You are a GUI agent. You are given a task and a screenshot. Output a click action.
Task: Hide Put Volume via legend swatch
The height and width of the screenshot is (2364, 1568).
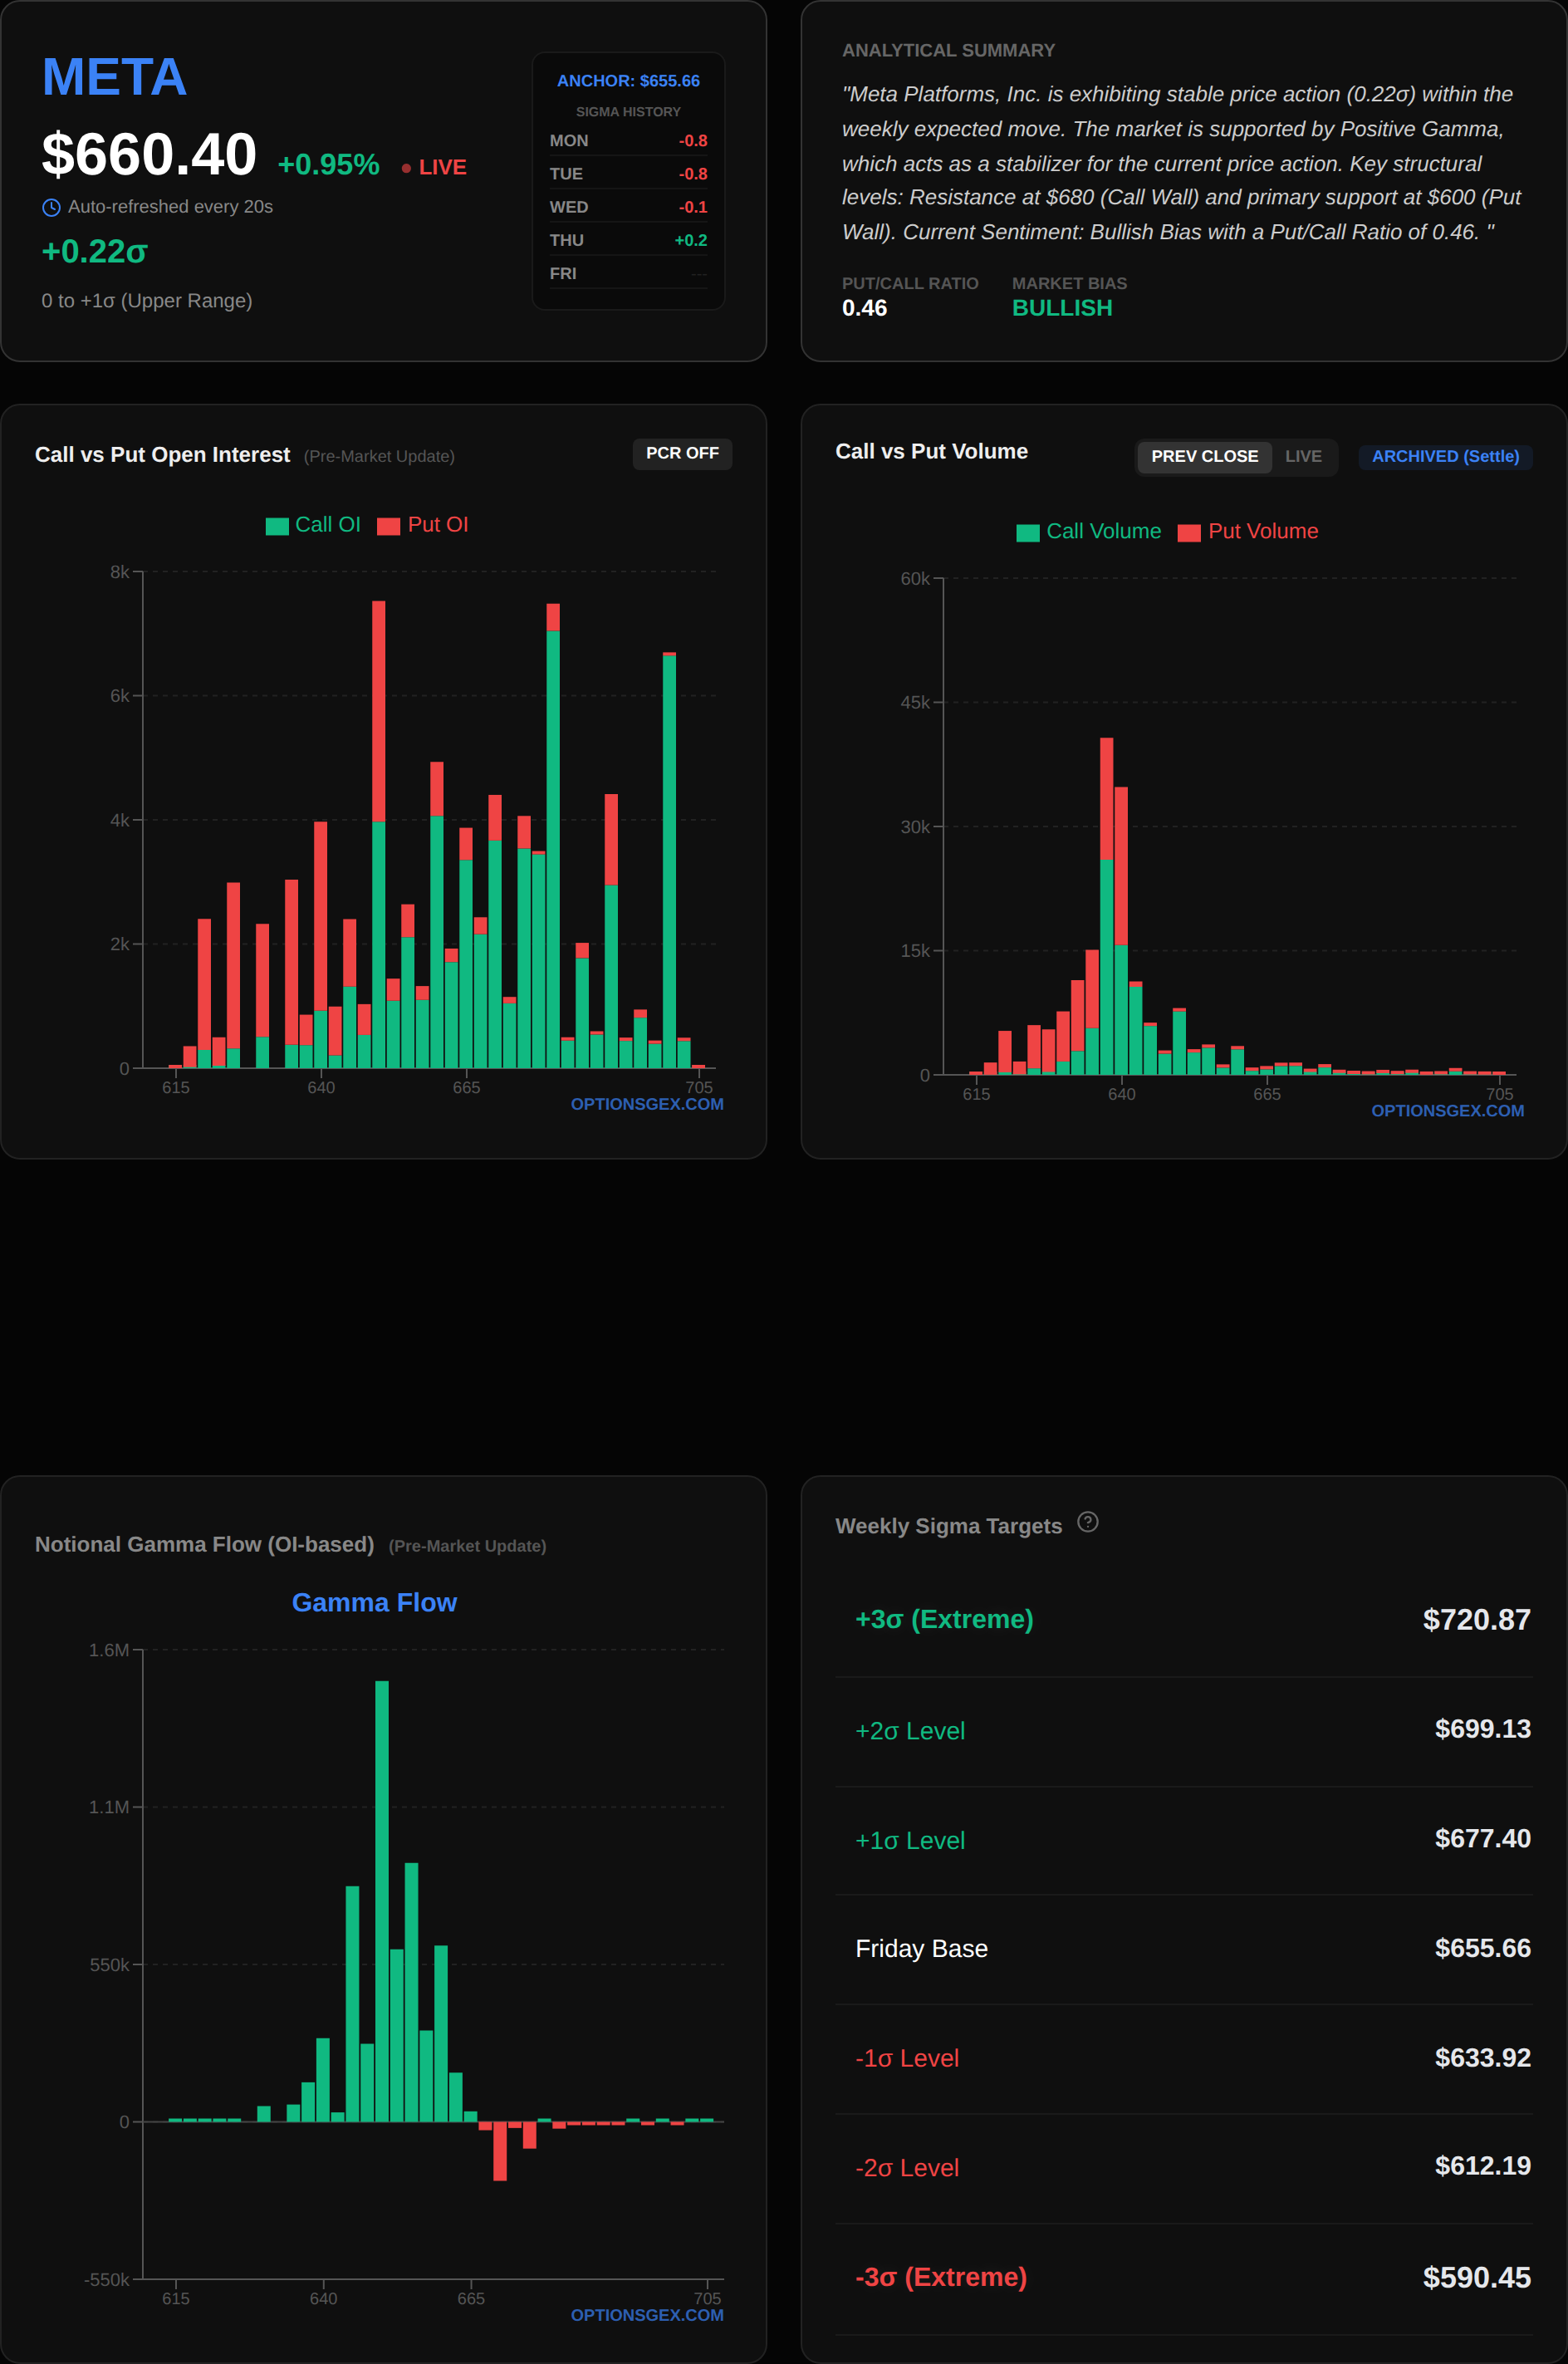1188,533
